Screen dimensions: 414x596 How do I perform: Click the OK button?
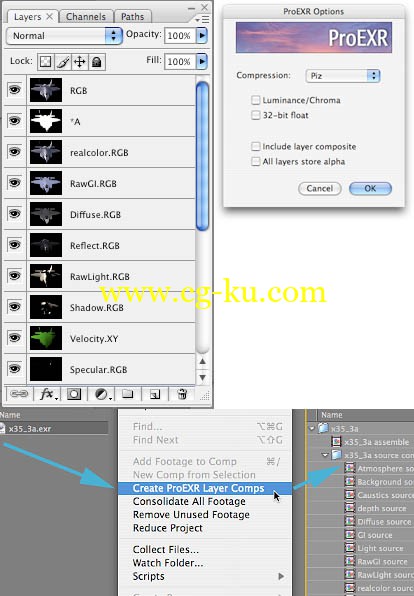point(370,189)
